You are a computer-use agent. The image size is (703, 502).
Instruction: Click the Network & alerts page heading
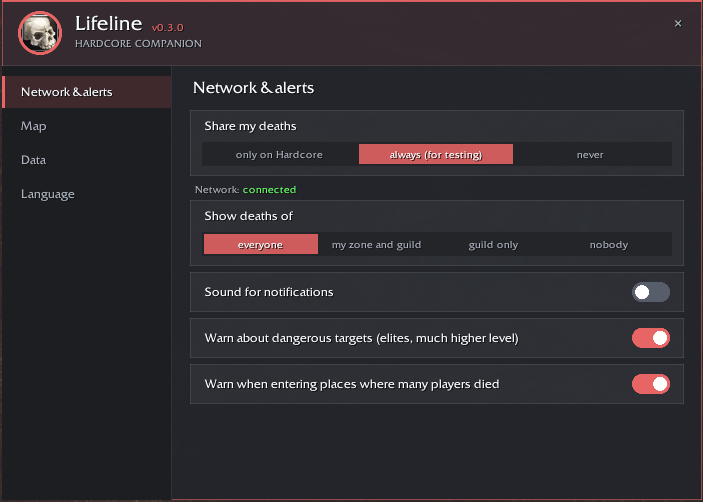[253, 88]
